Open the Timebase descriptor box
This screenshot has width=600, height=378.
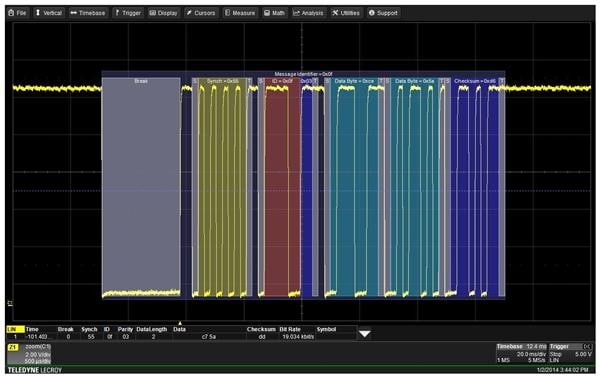tap(522, 354)
